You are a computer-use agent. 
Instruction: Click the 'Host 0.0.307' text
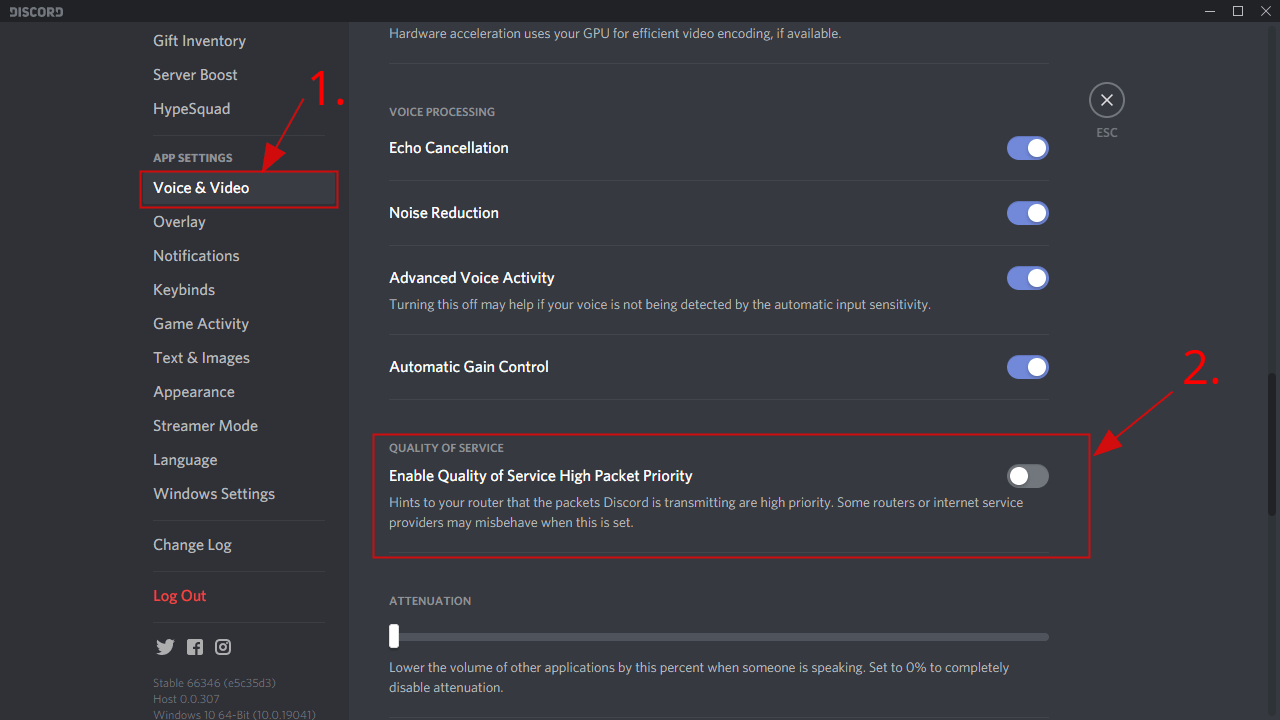tap(187, 699)
